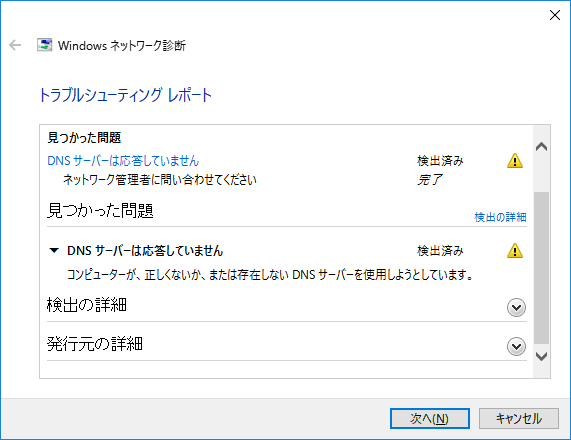Click the 'トラブルシューティング レポート' title
This screenshot has height=440, width=571.
click(125, 95)
